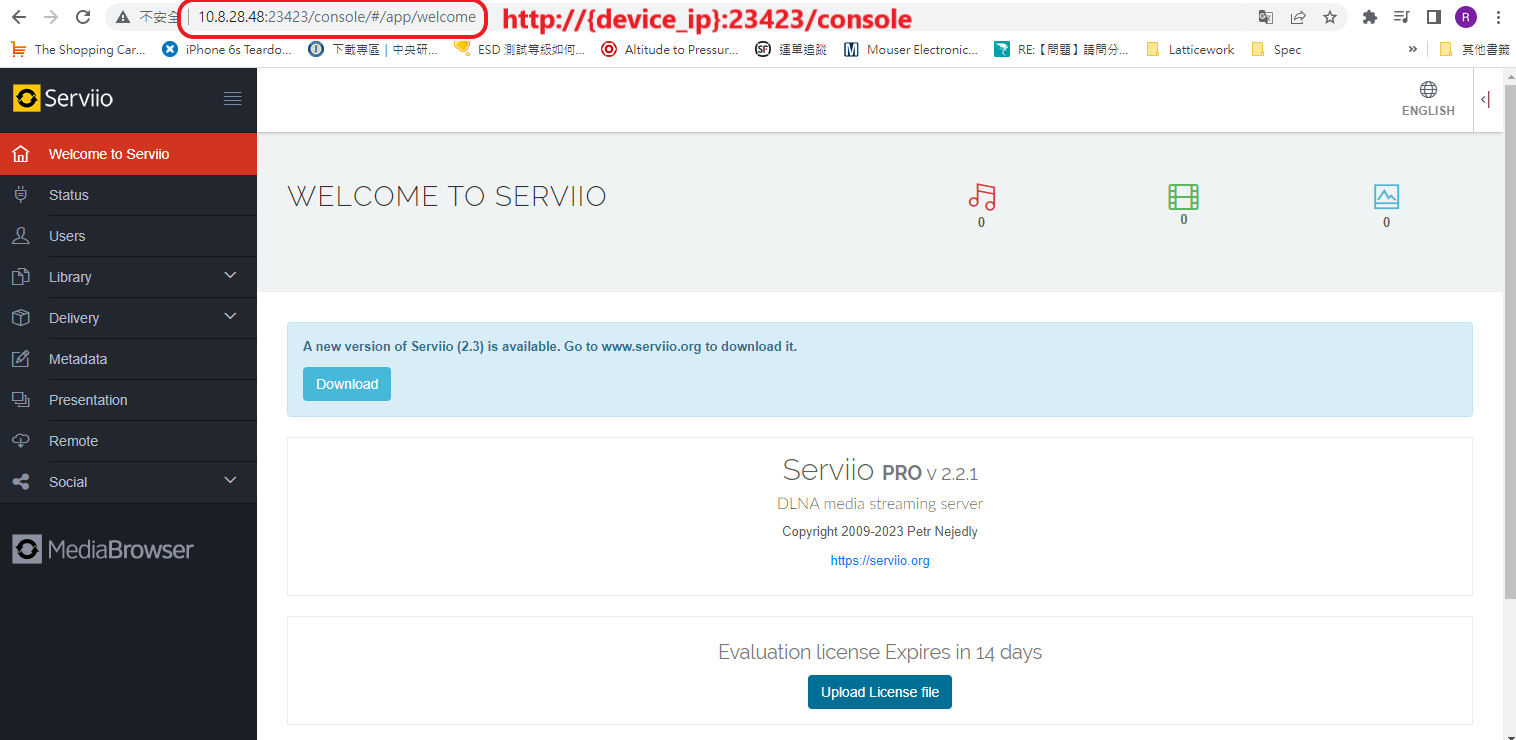Open the browser extensions puzzle icon
Screen dimensions: 1516x740
[x=1370, y=17]
